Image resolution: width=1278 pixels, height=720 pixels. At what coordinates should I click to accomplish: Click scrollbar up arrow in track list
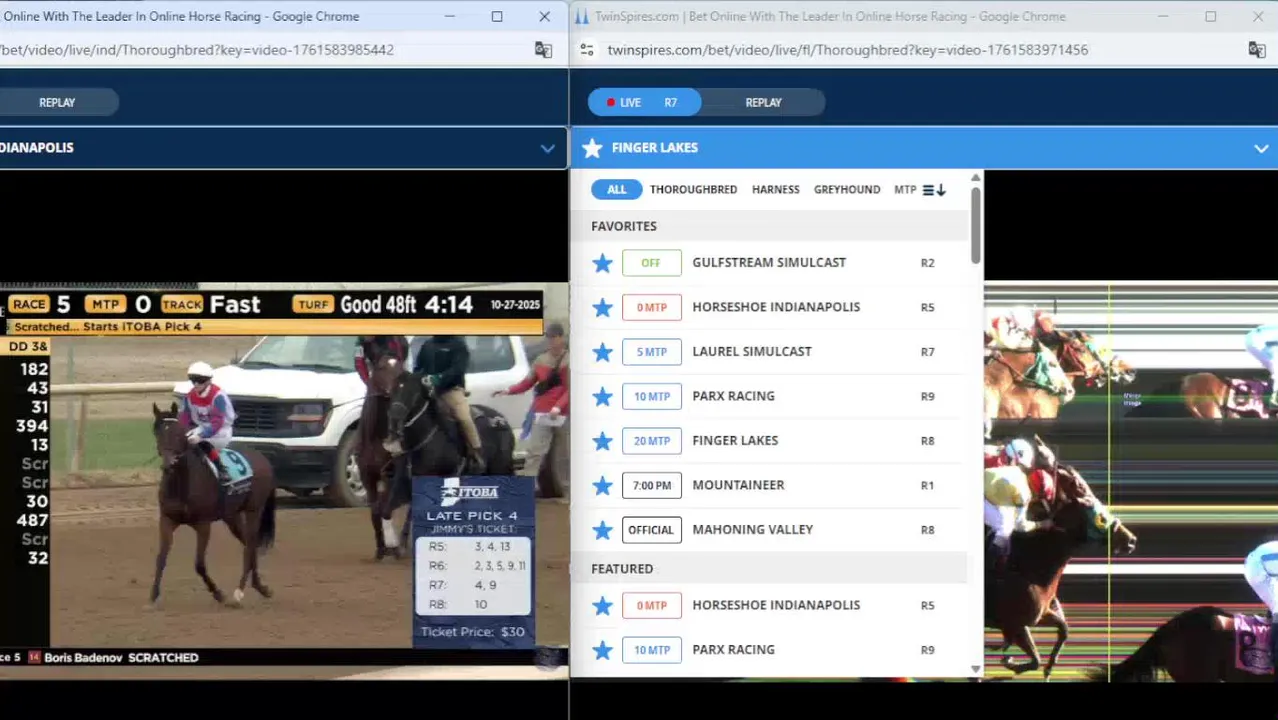click(975, 178)
